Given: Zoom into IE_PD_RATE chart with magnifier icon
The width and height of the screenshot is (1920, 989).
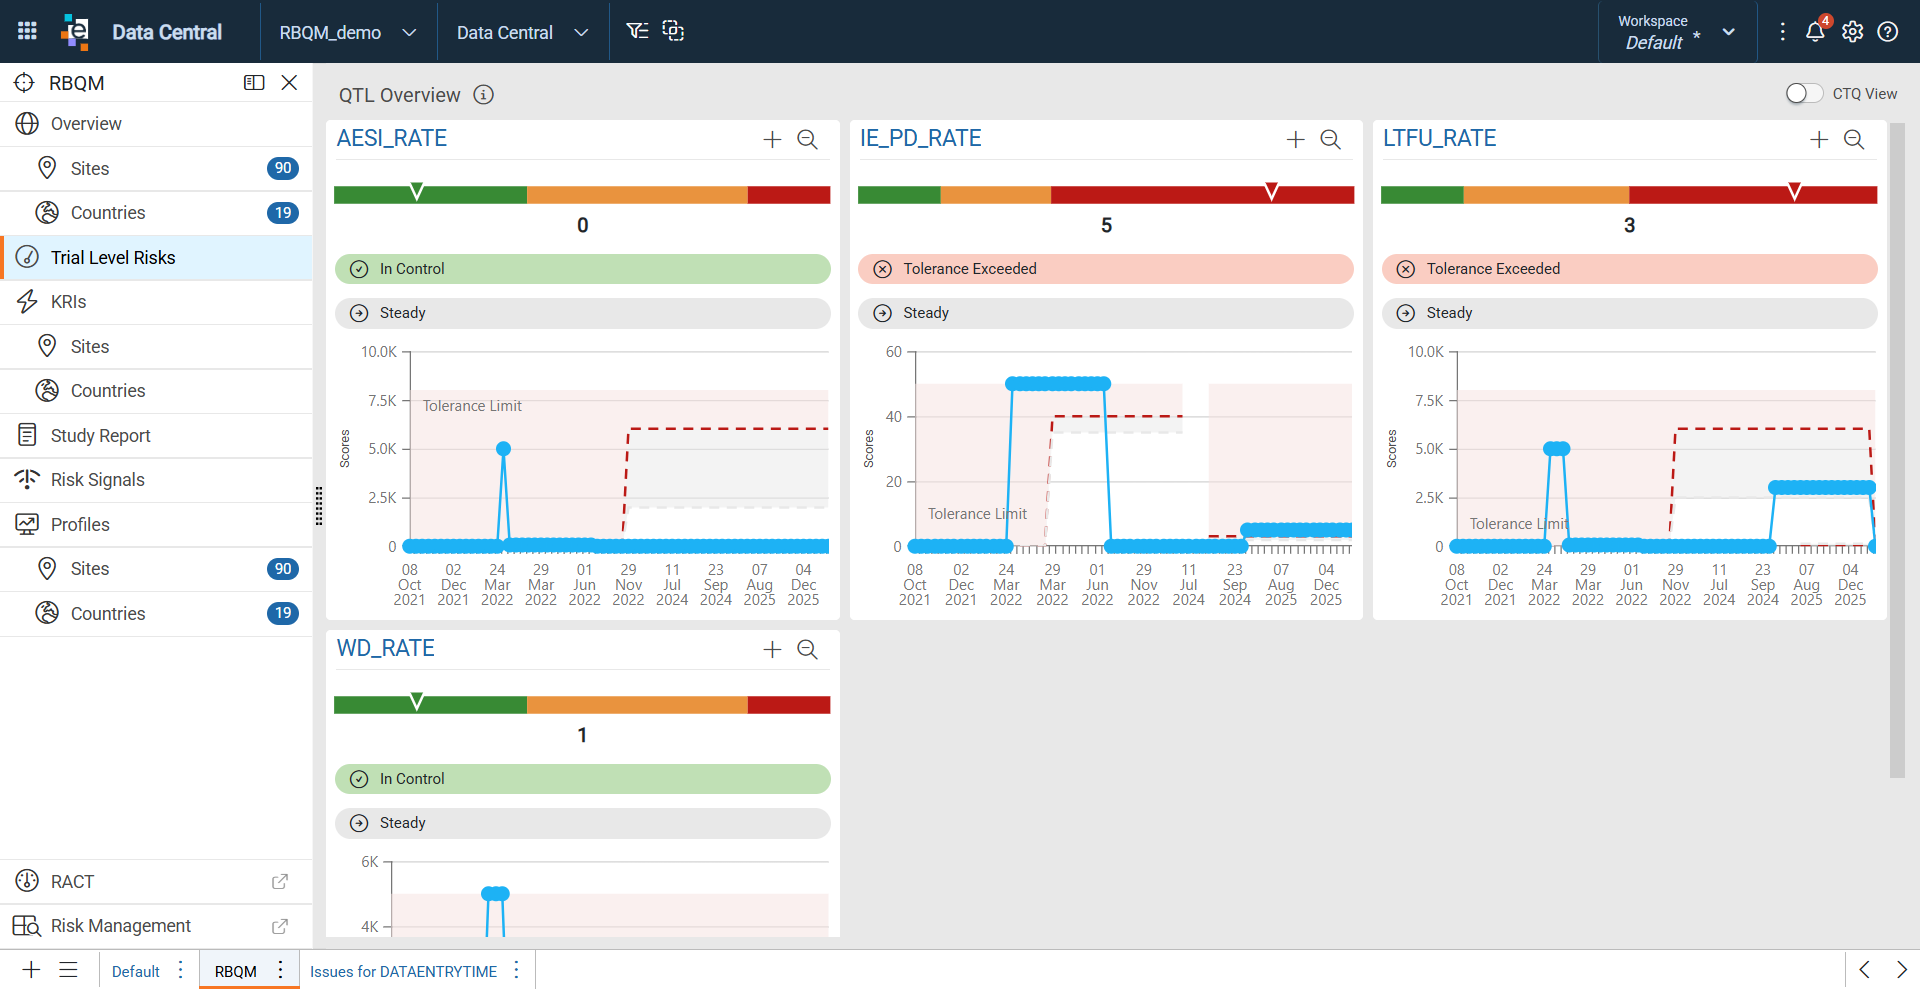Looking at the screenshot, I should pyautogui.click(x=1331, y=140).
